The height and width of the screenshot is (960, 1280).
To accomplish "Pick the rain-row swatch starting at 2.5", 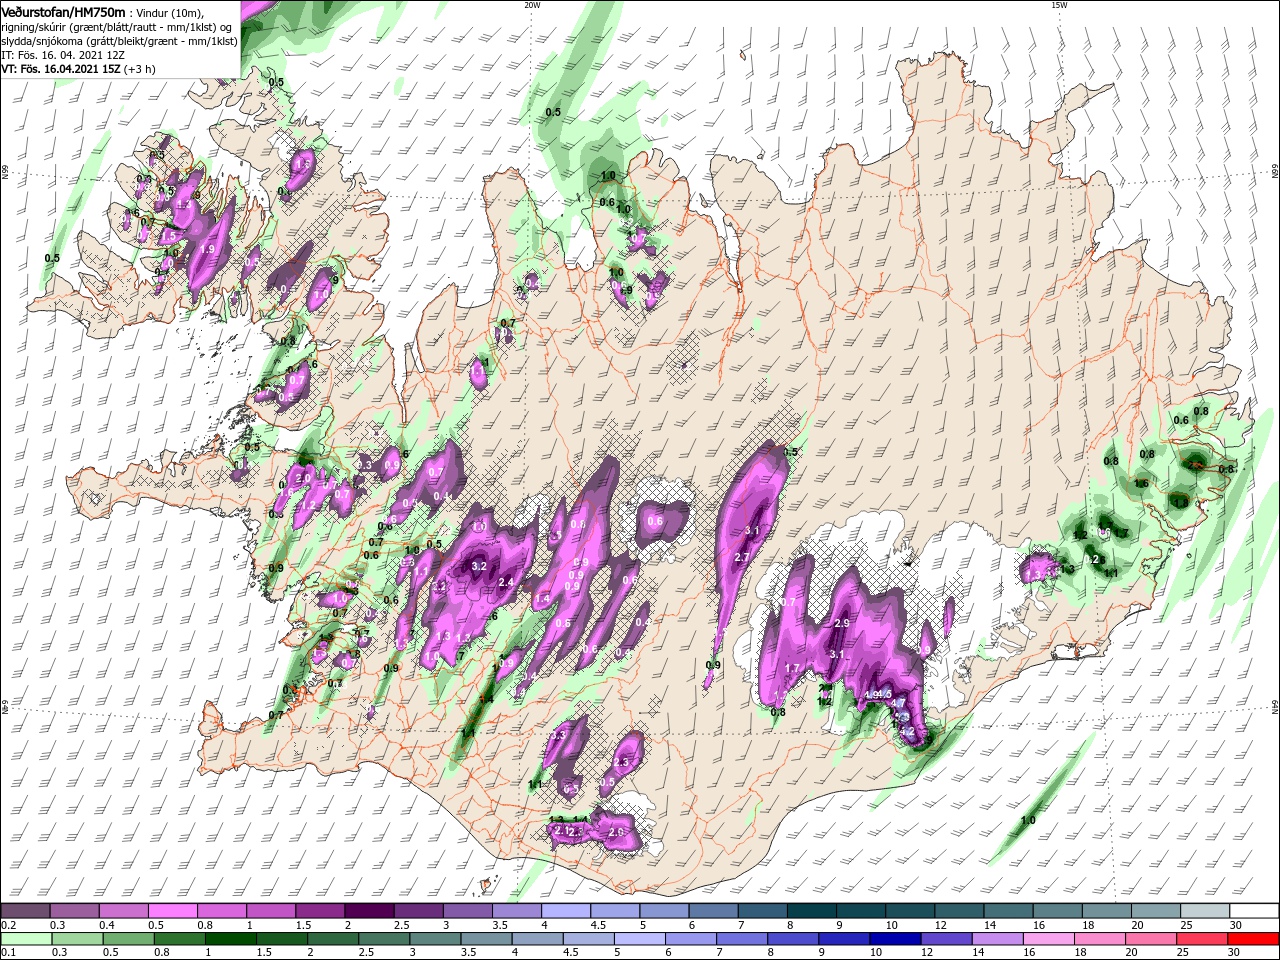I will pyautogui.click(x=385, y=939).
